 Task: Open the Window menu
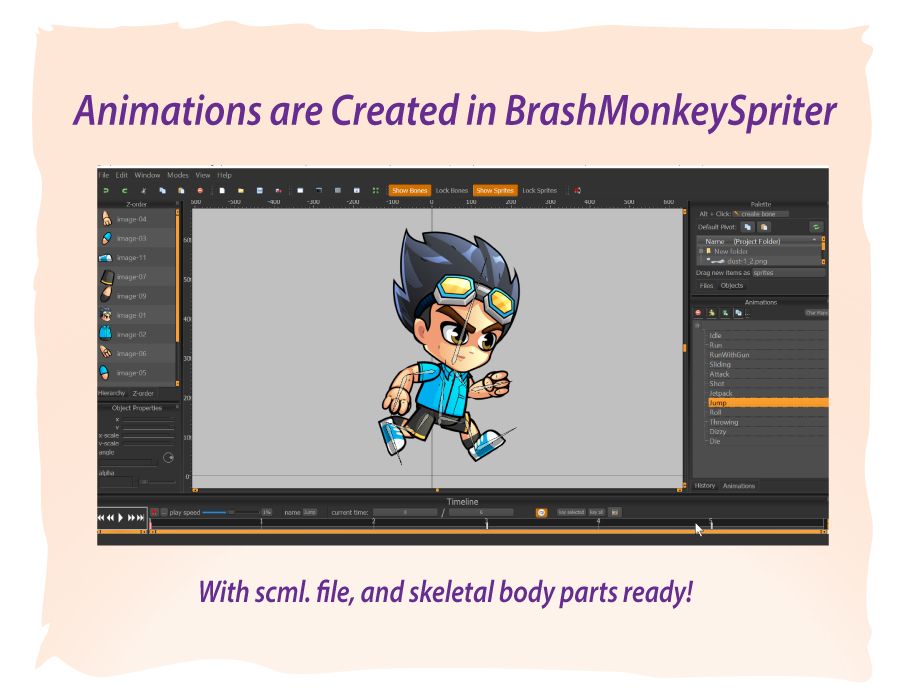tap(147, 175)
